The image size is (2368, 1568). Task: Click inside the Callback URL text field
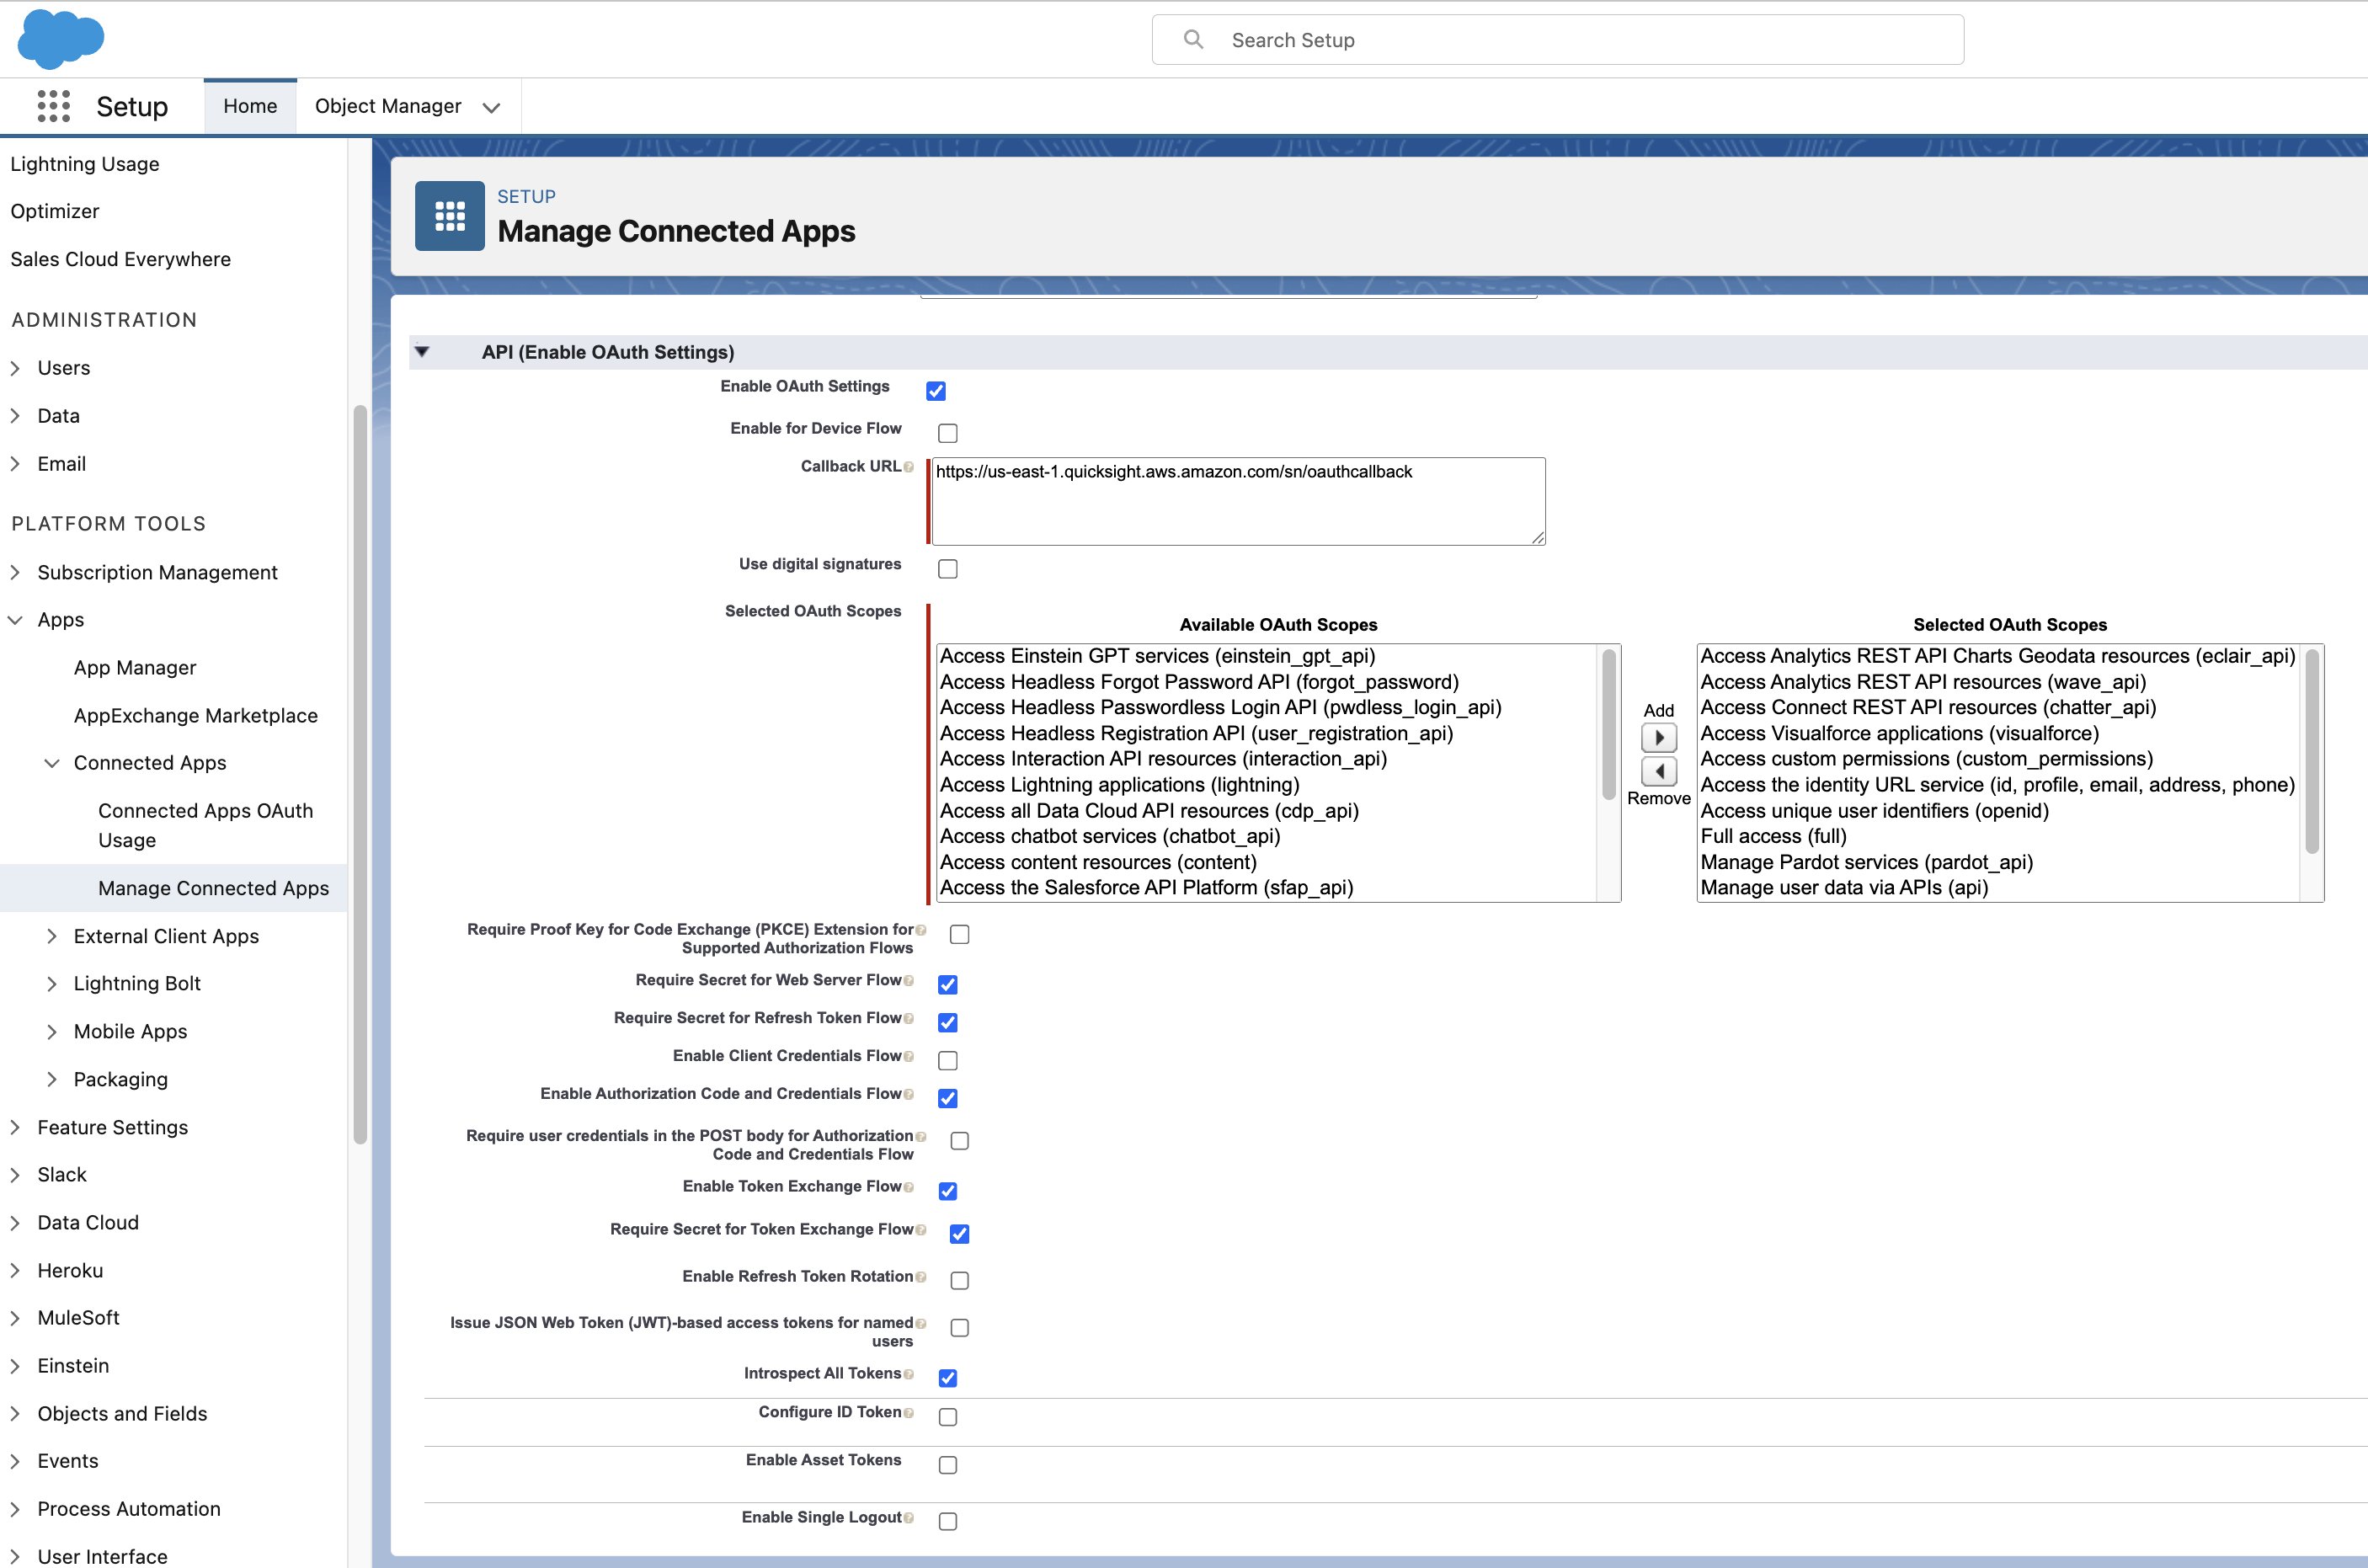[1236, 500]
